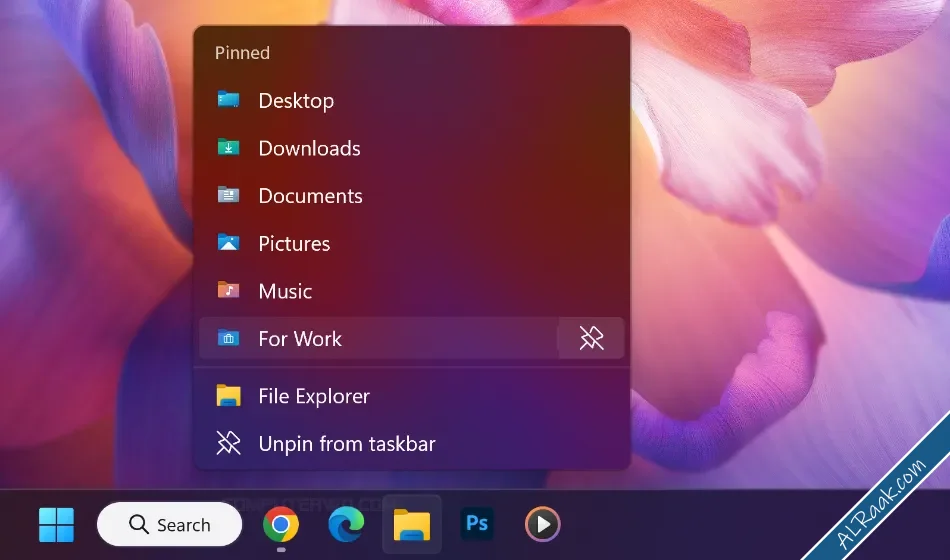The image size is (950, 560).
Task: Open the Pictures pinned folder
Action: (412, 244)
